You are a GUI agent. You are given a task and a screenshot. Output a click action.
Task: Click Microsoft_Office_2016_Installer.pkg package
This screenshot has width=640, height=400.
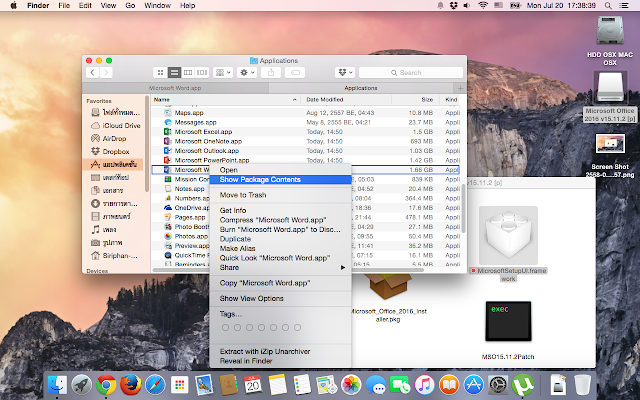coord(388,287)
